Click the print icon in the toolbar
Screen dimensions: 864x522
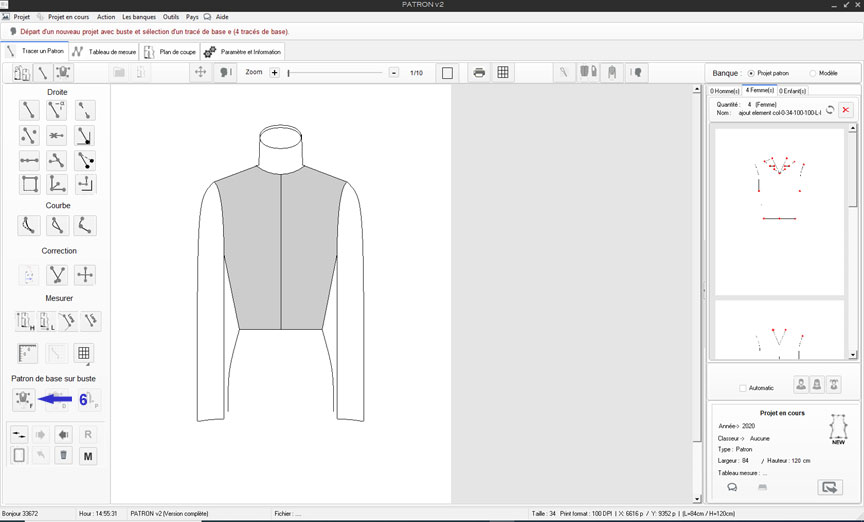click(x=480, y=73)
